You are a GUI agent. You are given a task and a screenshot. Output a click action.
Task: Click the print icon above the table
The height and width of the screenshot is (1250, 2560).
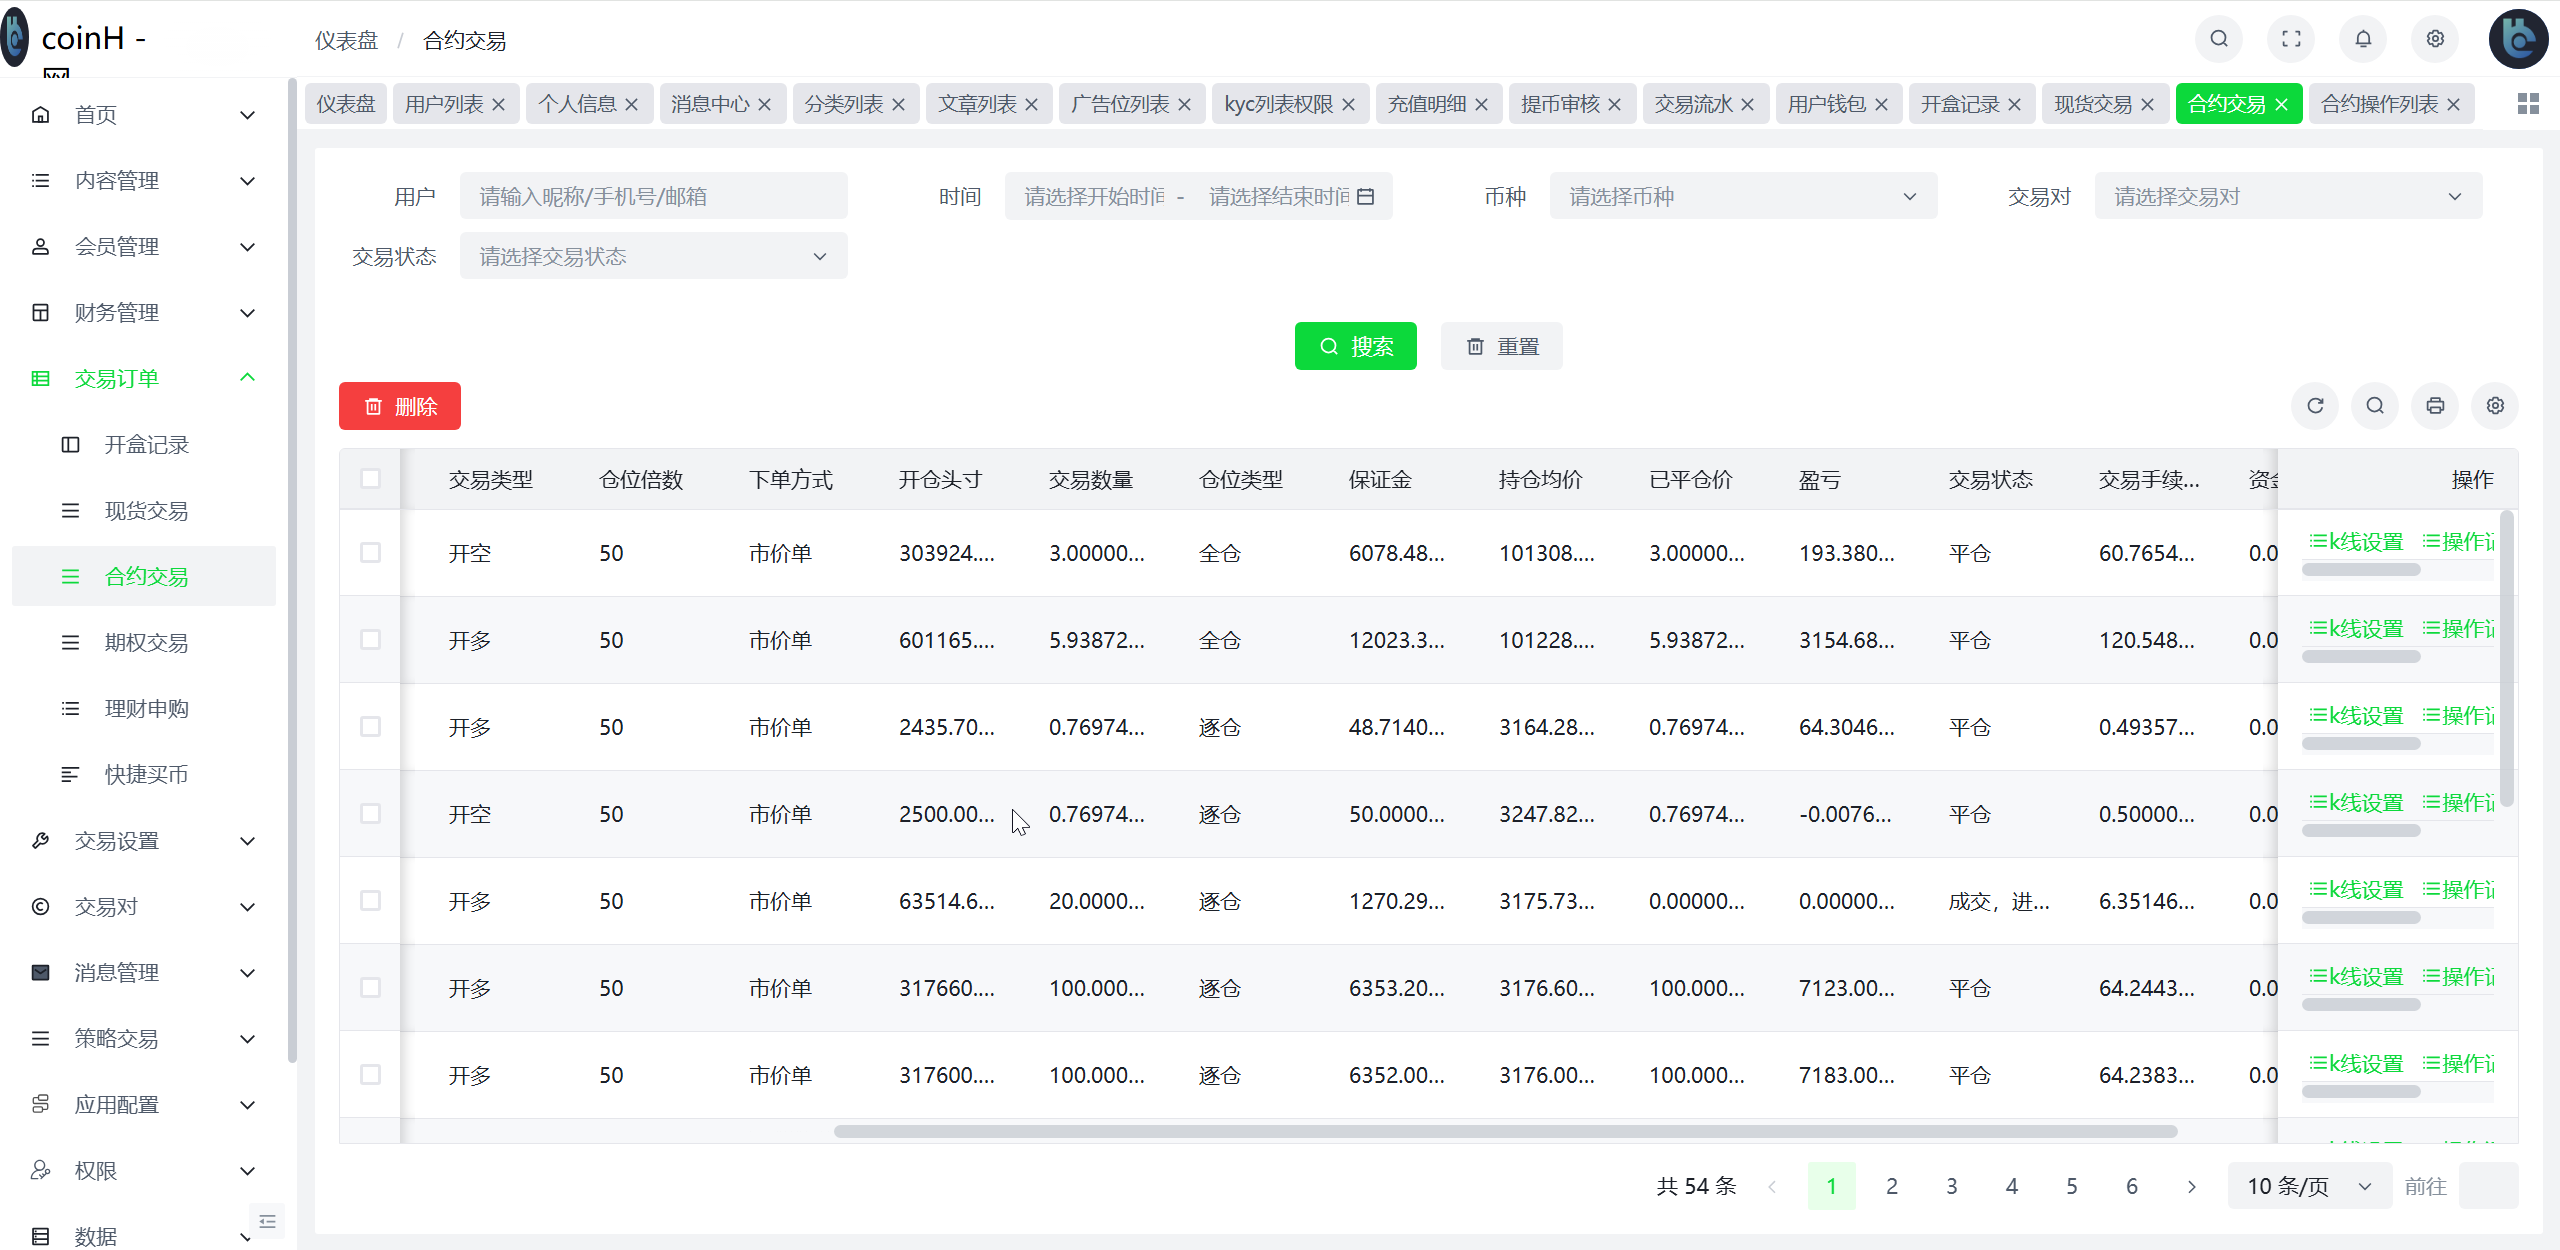tap(2435, 406)
